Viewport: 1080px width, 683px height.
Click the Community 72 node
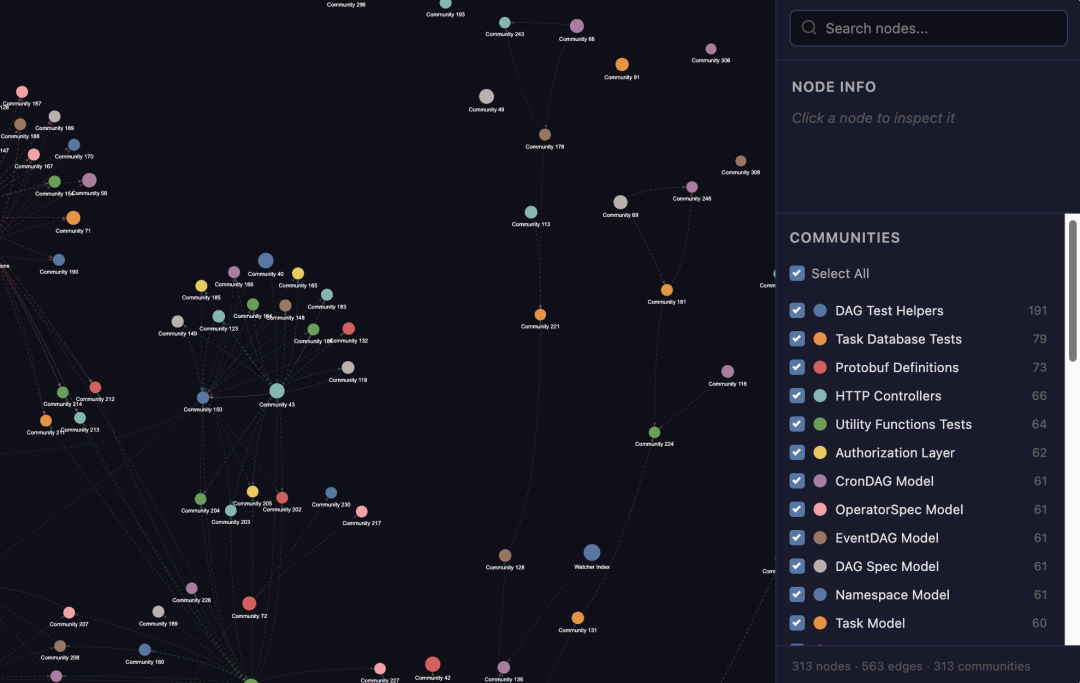tap(249, 604)
